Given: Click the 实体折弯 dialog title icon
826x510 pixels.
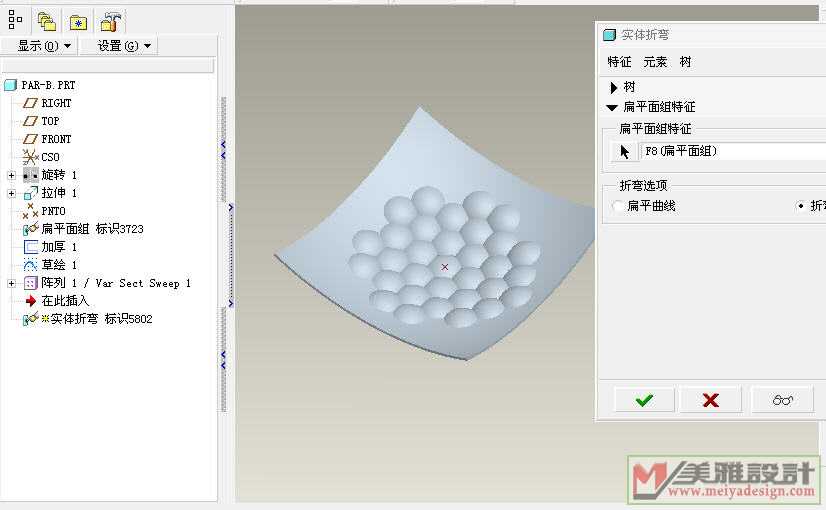Looking at the screenshot, I should [x=609, y=35].
